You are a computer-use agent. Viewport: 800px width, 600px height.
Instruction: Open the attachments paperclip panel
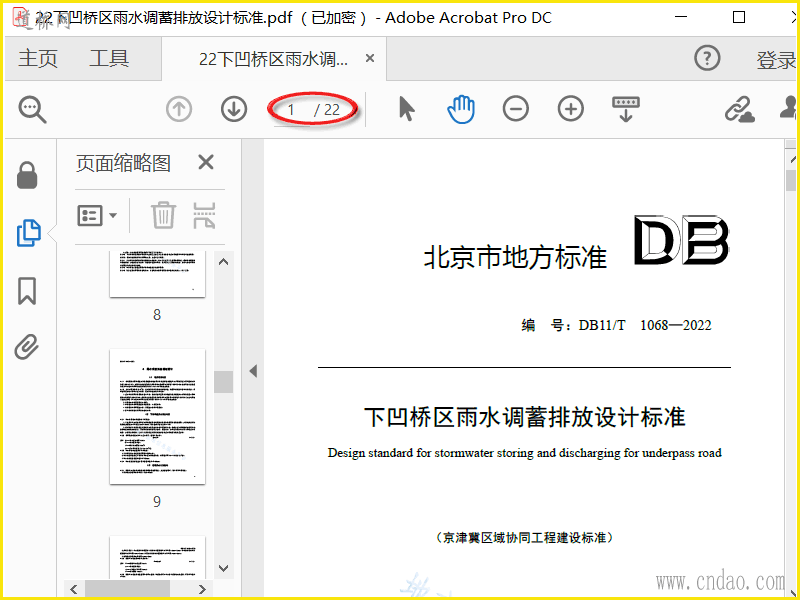click(x=27, y=347)
